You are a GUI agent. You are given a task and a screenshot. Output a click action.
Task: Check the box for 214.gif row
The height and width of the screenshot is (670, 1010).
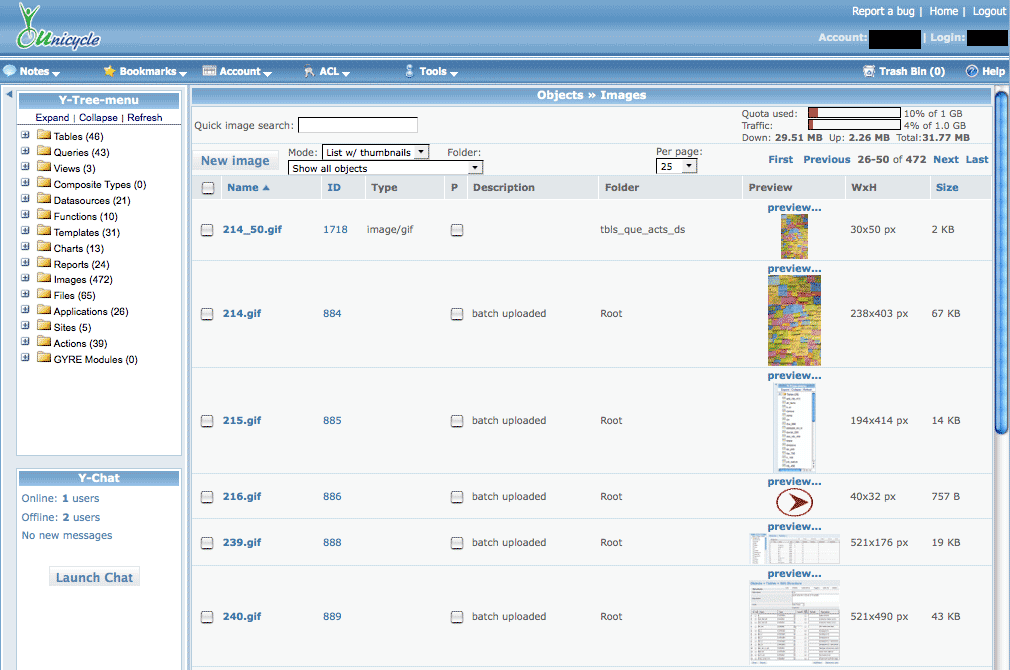click(207, 314)
